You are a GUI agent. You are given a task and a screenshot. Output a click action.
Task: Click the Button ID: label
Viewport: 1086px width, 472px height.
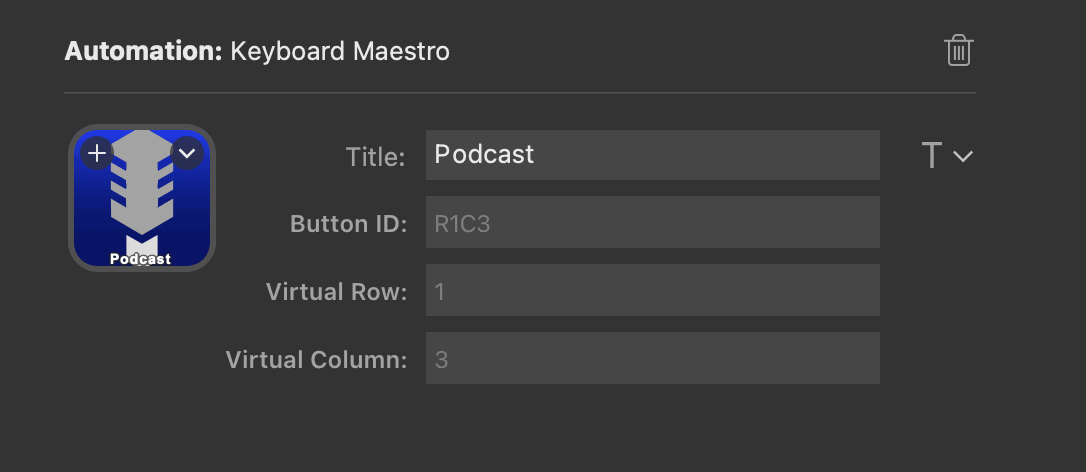[x=348, y=224]
